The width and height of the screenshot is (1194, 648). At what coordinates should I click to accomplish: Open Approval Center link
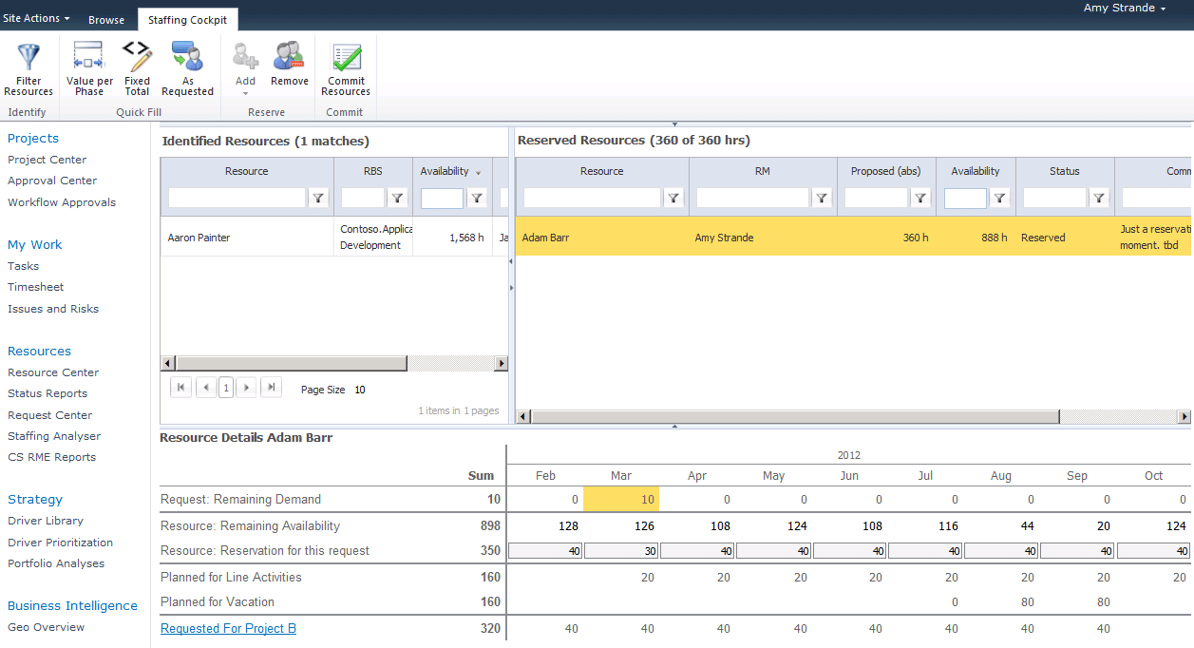(52, 180)
